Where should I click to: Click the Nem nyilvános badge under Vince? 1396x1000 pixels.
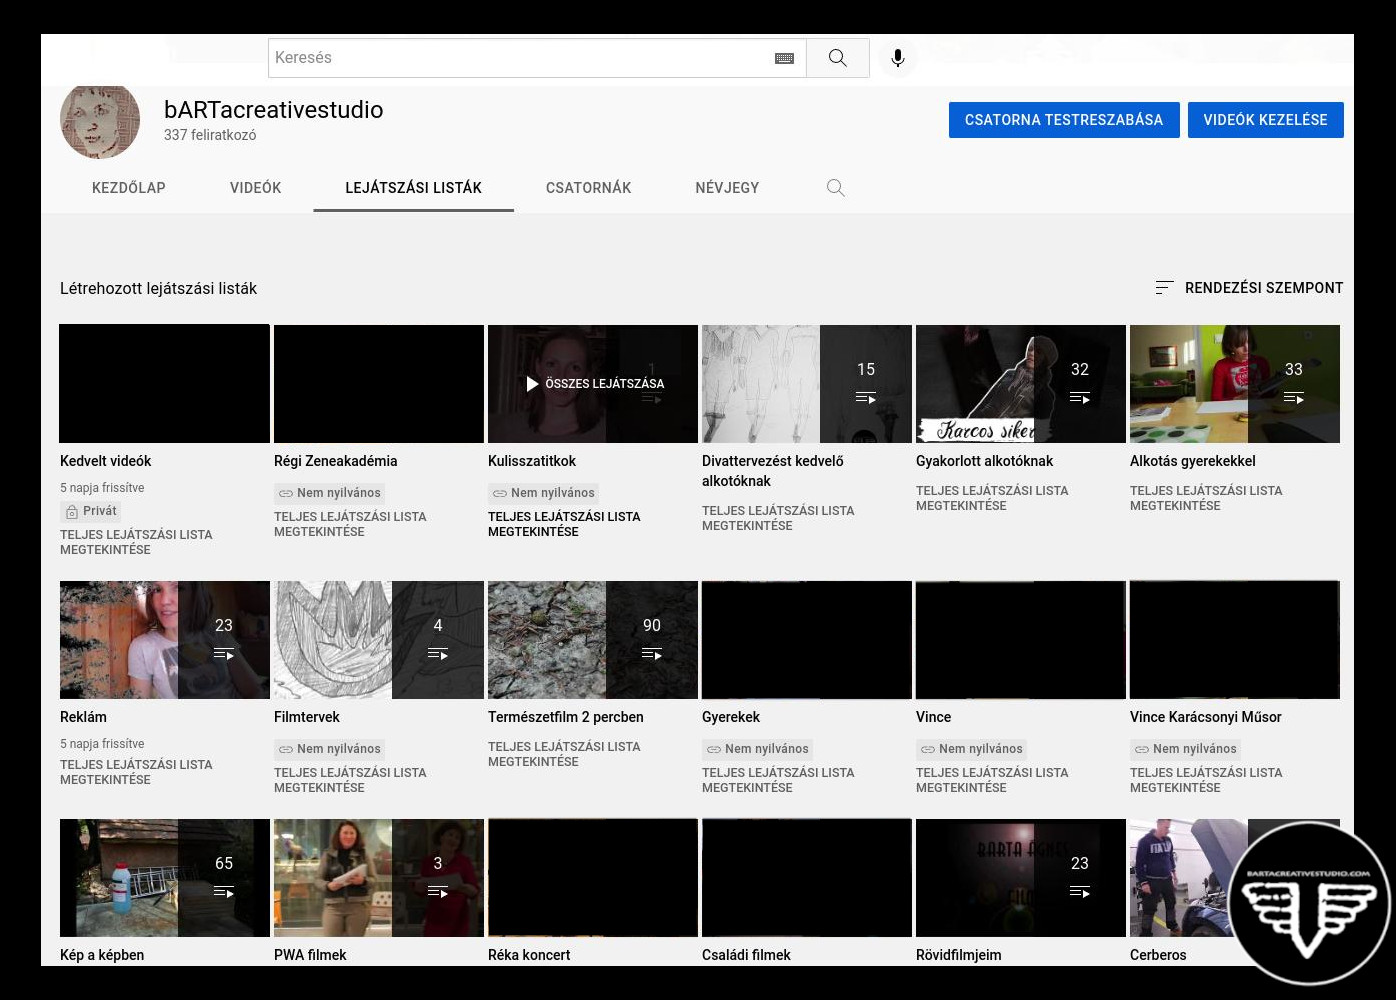(971, 749)
